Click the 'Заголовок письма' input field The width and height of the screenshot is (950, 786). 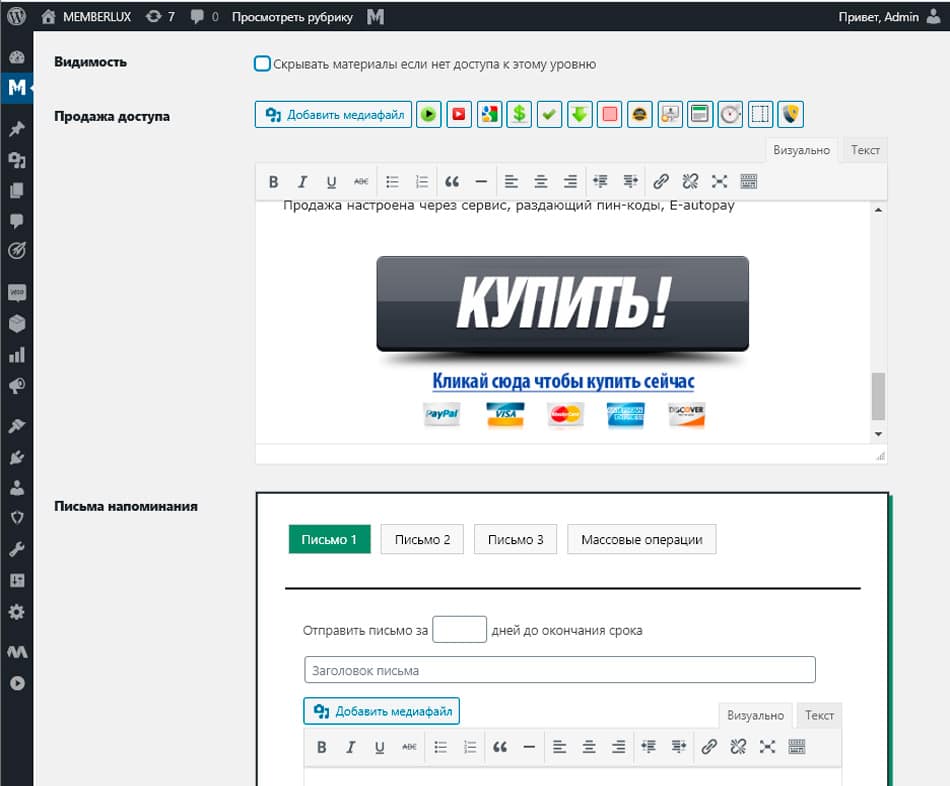[559, 670]
